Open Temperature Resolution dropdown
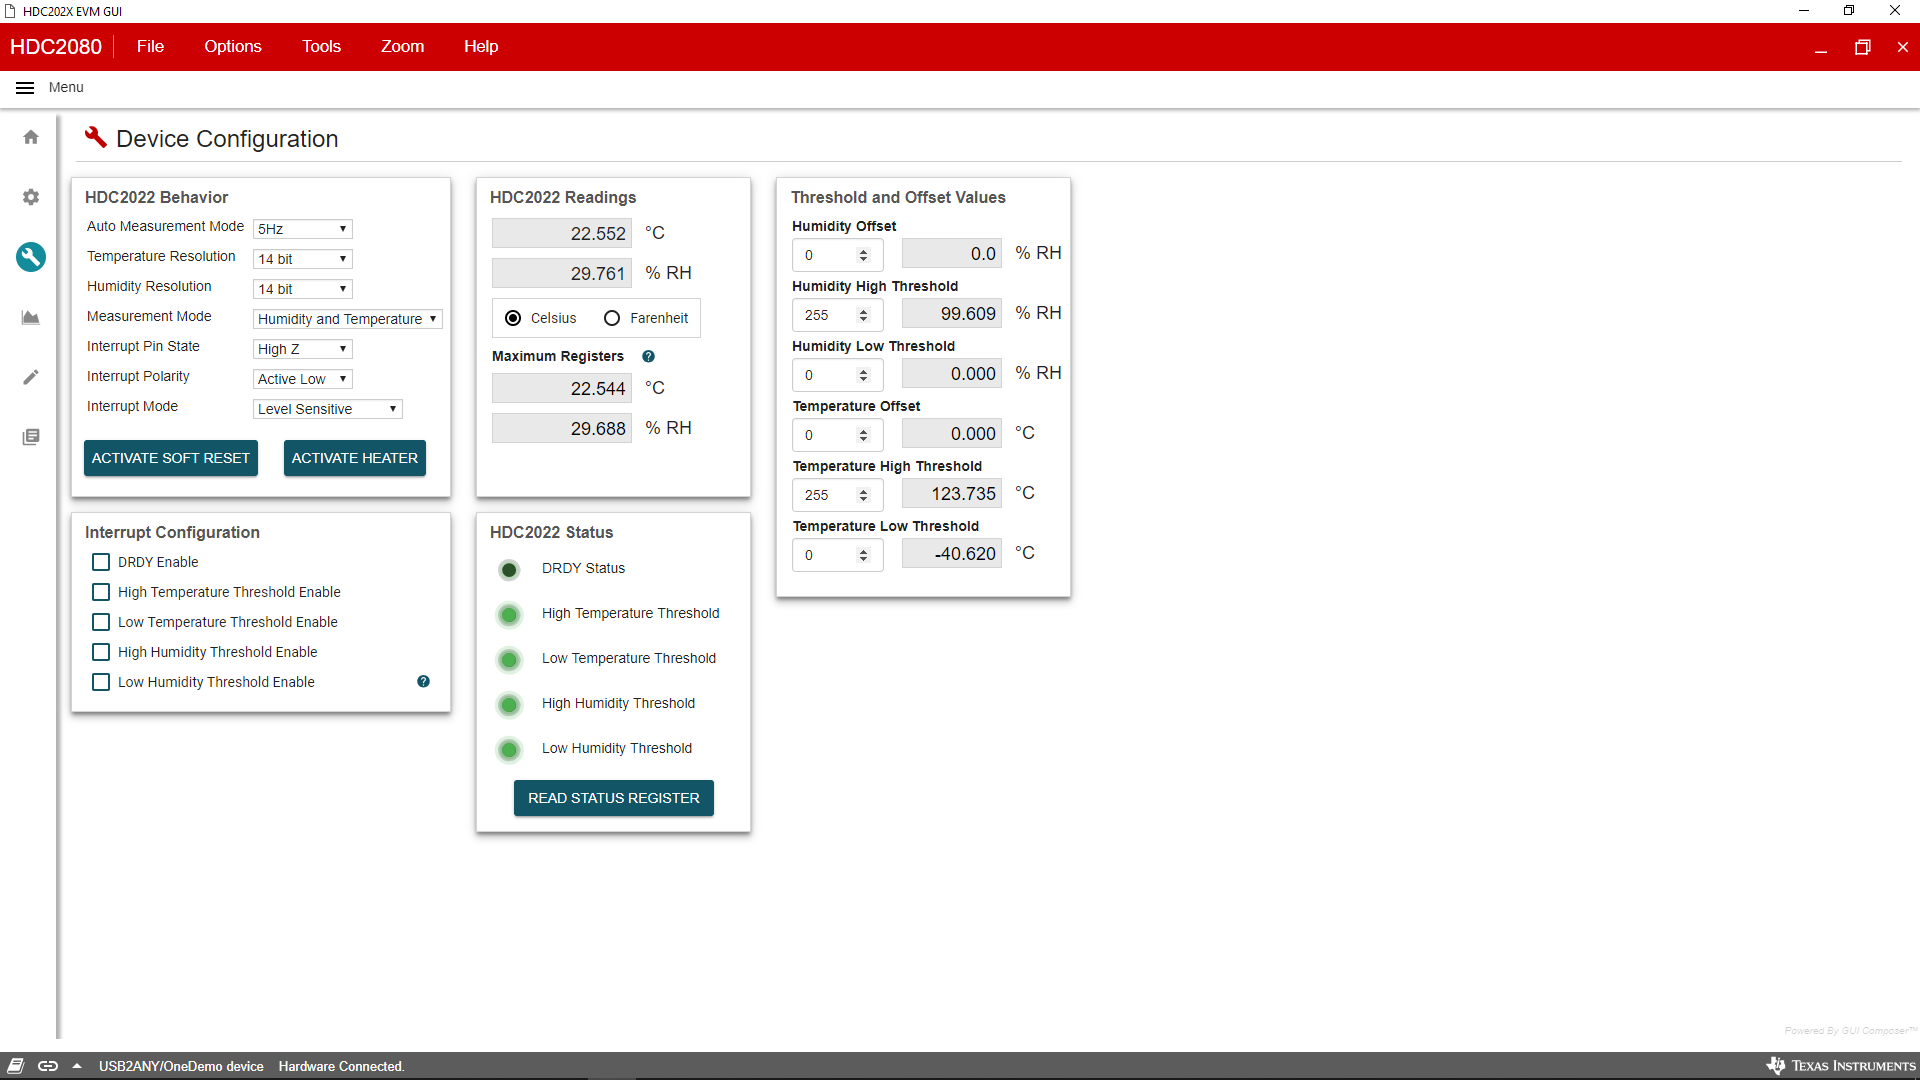This screenshot has height=1080, width=1920. (302, 259)
